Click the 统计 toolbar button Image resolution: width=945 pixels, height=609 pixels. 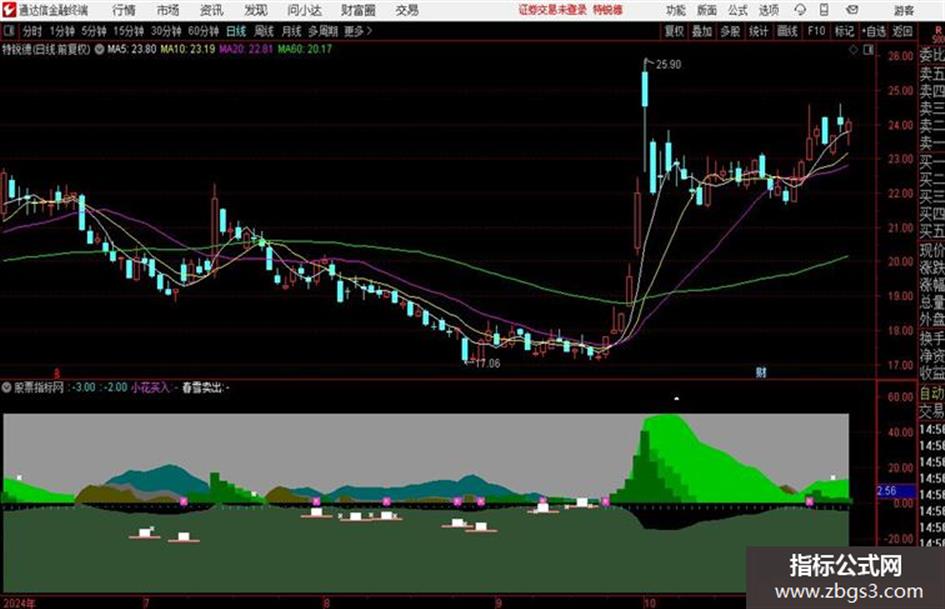tap(759, 31)
